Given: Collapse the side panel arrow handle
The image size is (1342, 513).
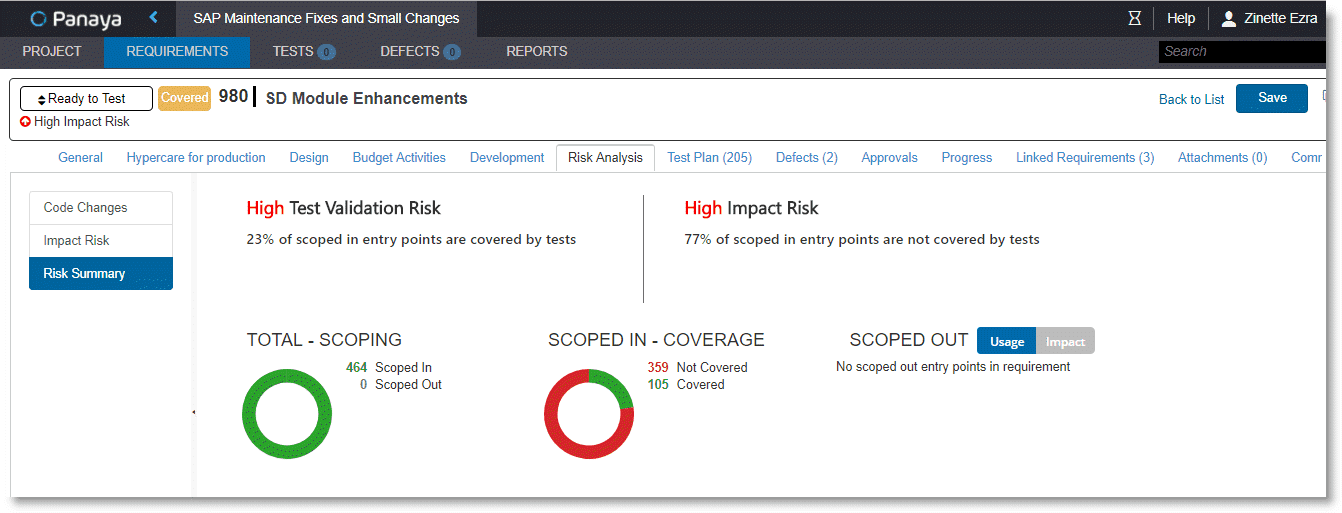Looking at the screenshot, I should point(193,412).
